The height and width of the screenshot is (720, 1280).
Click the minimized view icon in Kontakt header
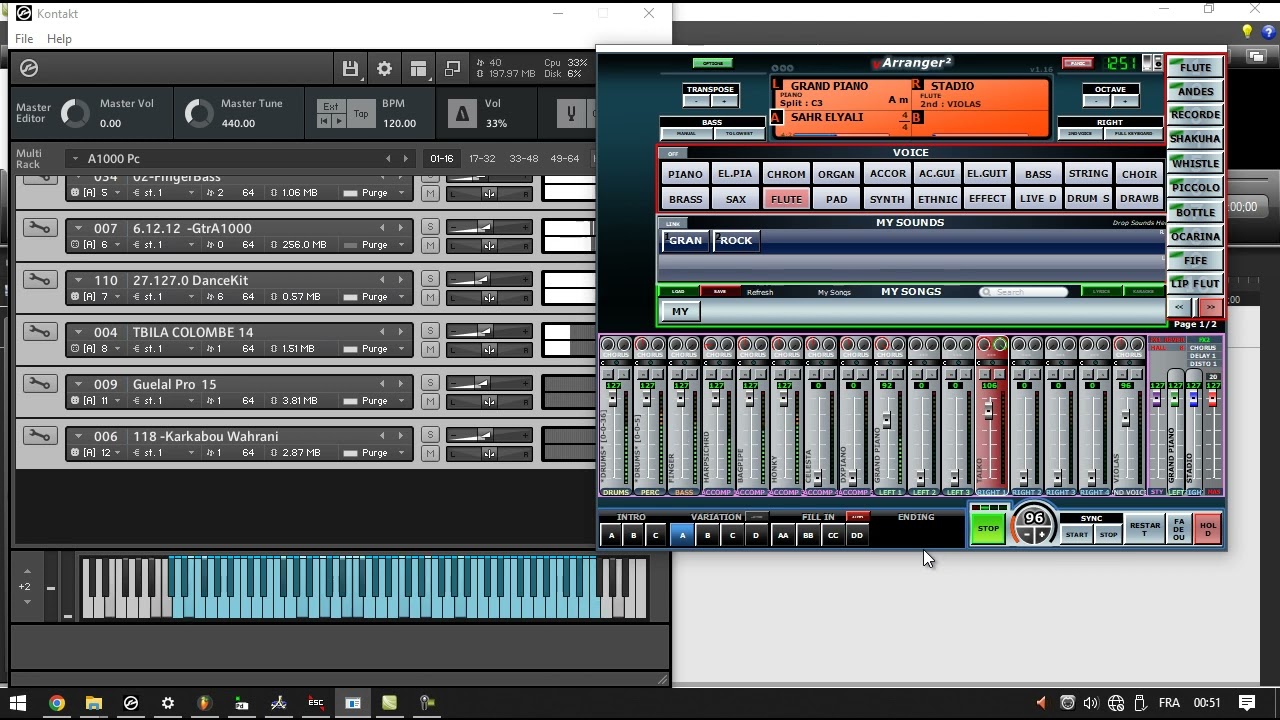(x=452, y=68)
